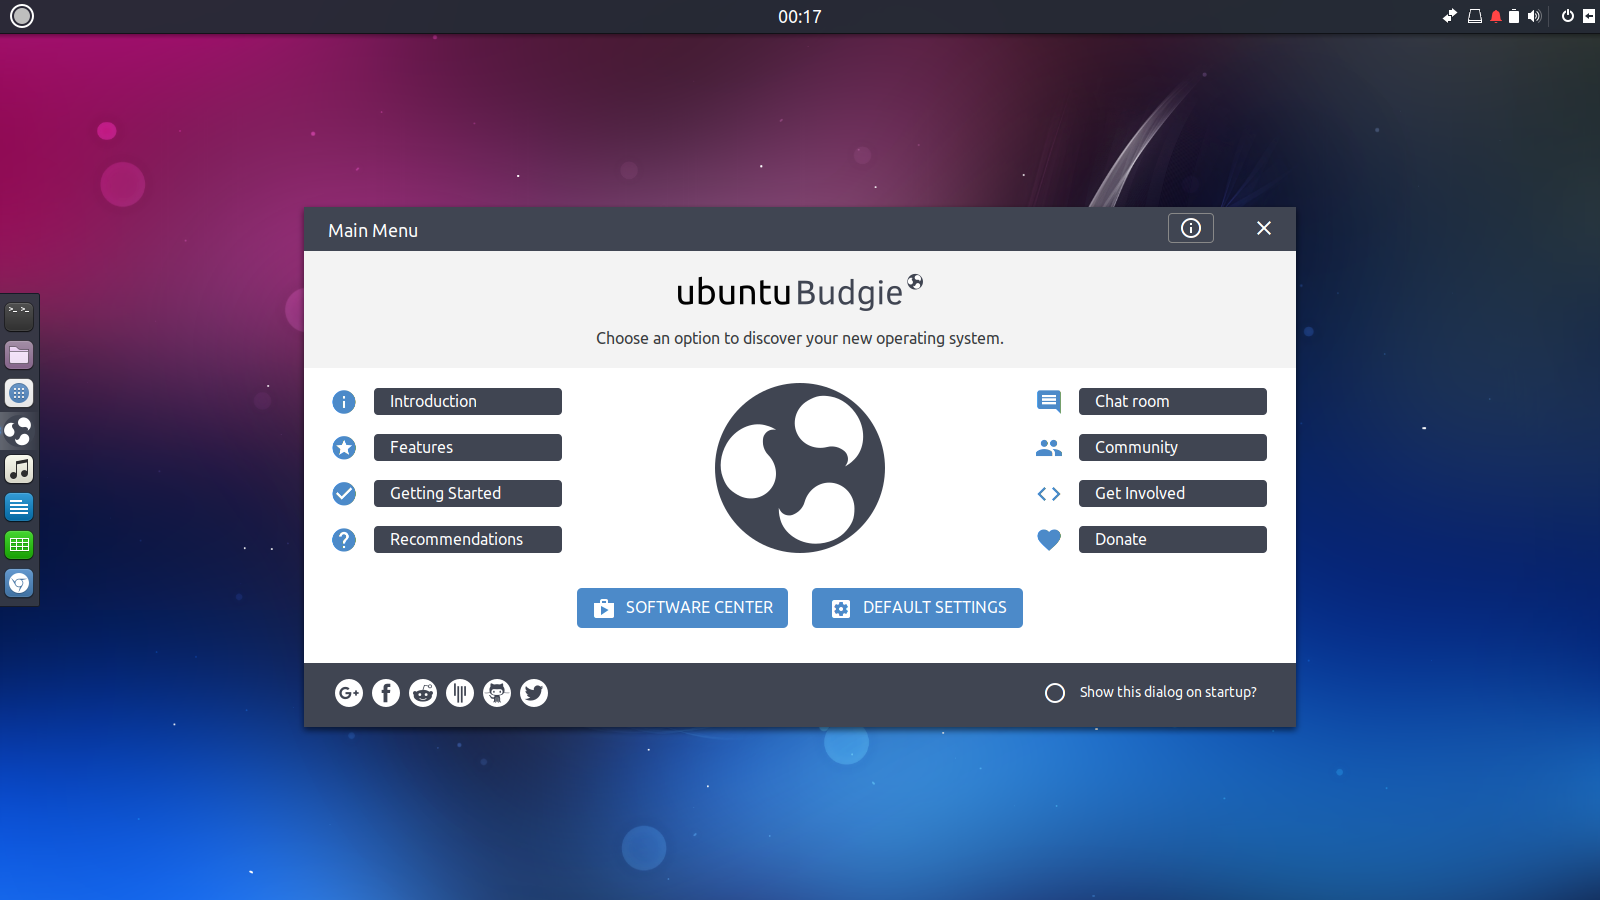The width and height of the screenshot is (1600, 900).
Task: Open the GitHub octocat icon
Action: [497, 693]
